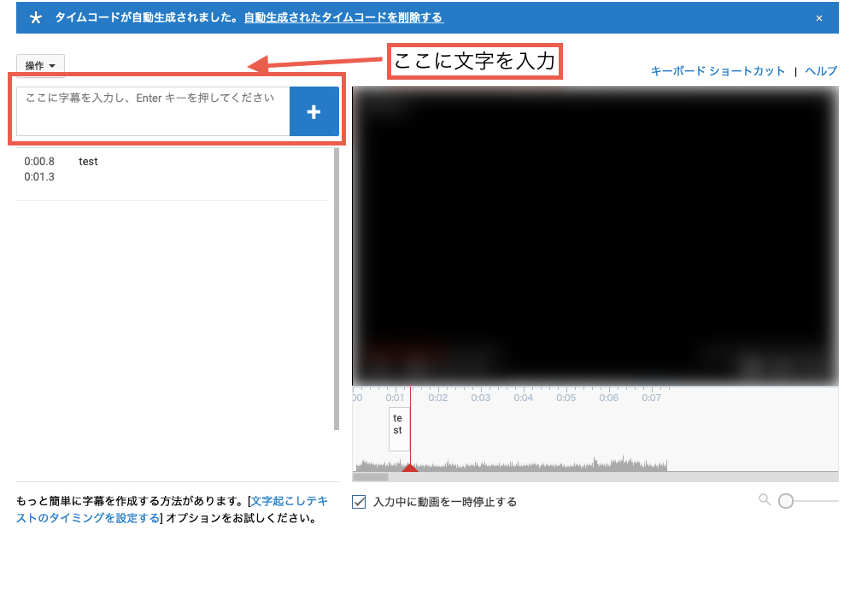Open the ヘルプ link
850x589 pixels.
[x=821, y=71]
